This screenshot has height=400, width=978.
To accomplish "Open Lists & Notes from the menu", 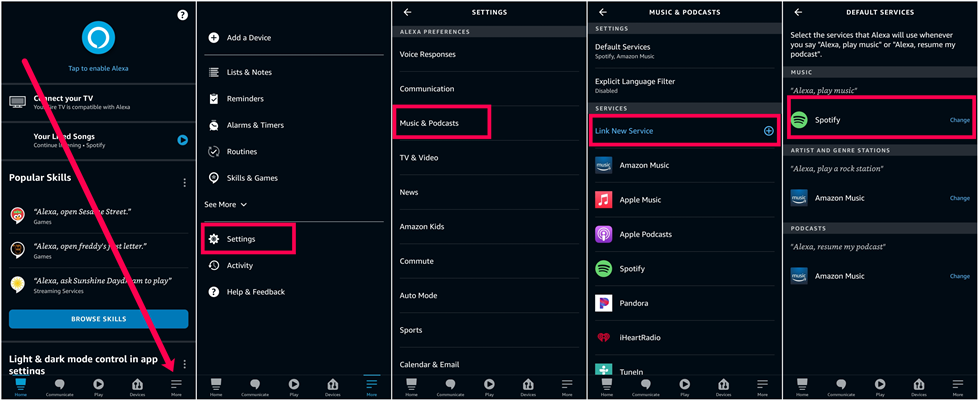I will [x=248, y=72].
